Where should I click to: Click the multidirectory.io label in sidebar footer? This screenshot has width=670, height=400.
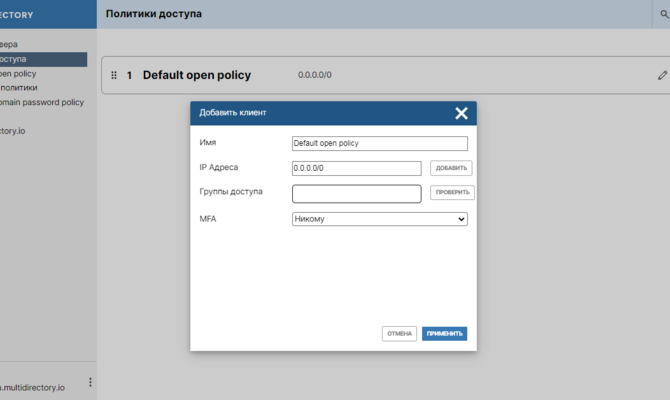(x=33, y=387)
